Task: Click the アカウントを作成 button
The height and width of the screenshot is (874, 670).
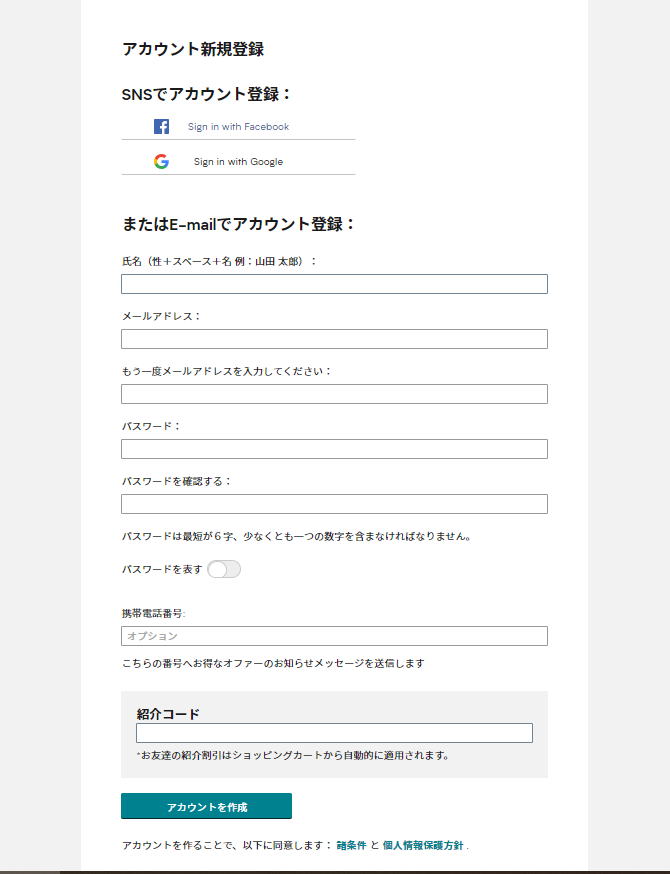Action: tap(206, 806)
